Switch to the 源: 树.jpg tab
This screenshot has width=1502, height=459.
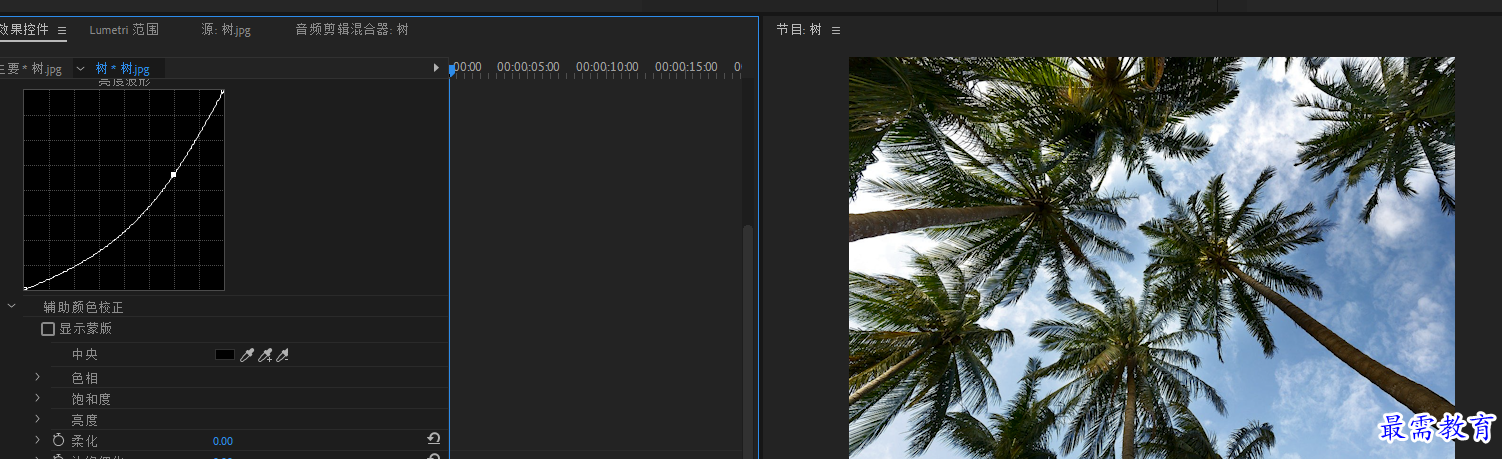(x=226, y=30)
